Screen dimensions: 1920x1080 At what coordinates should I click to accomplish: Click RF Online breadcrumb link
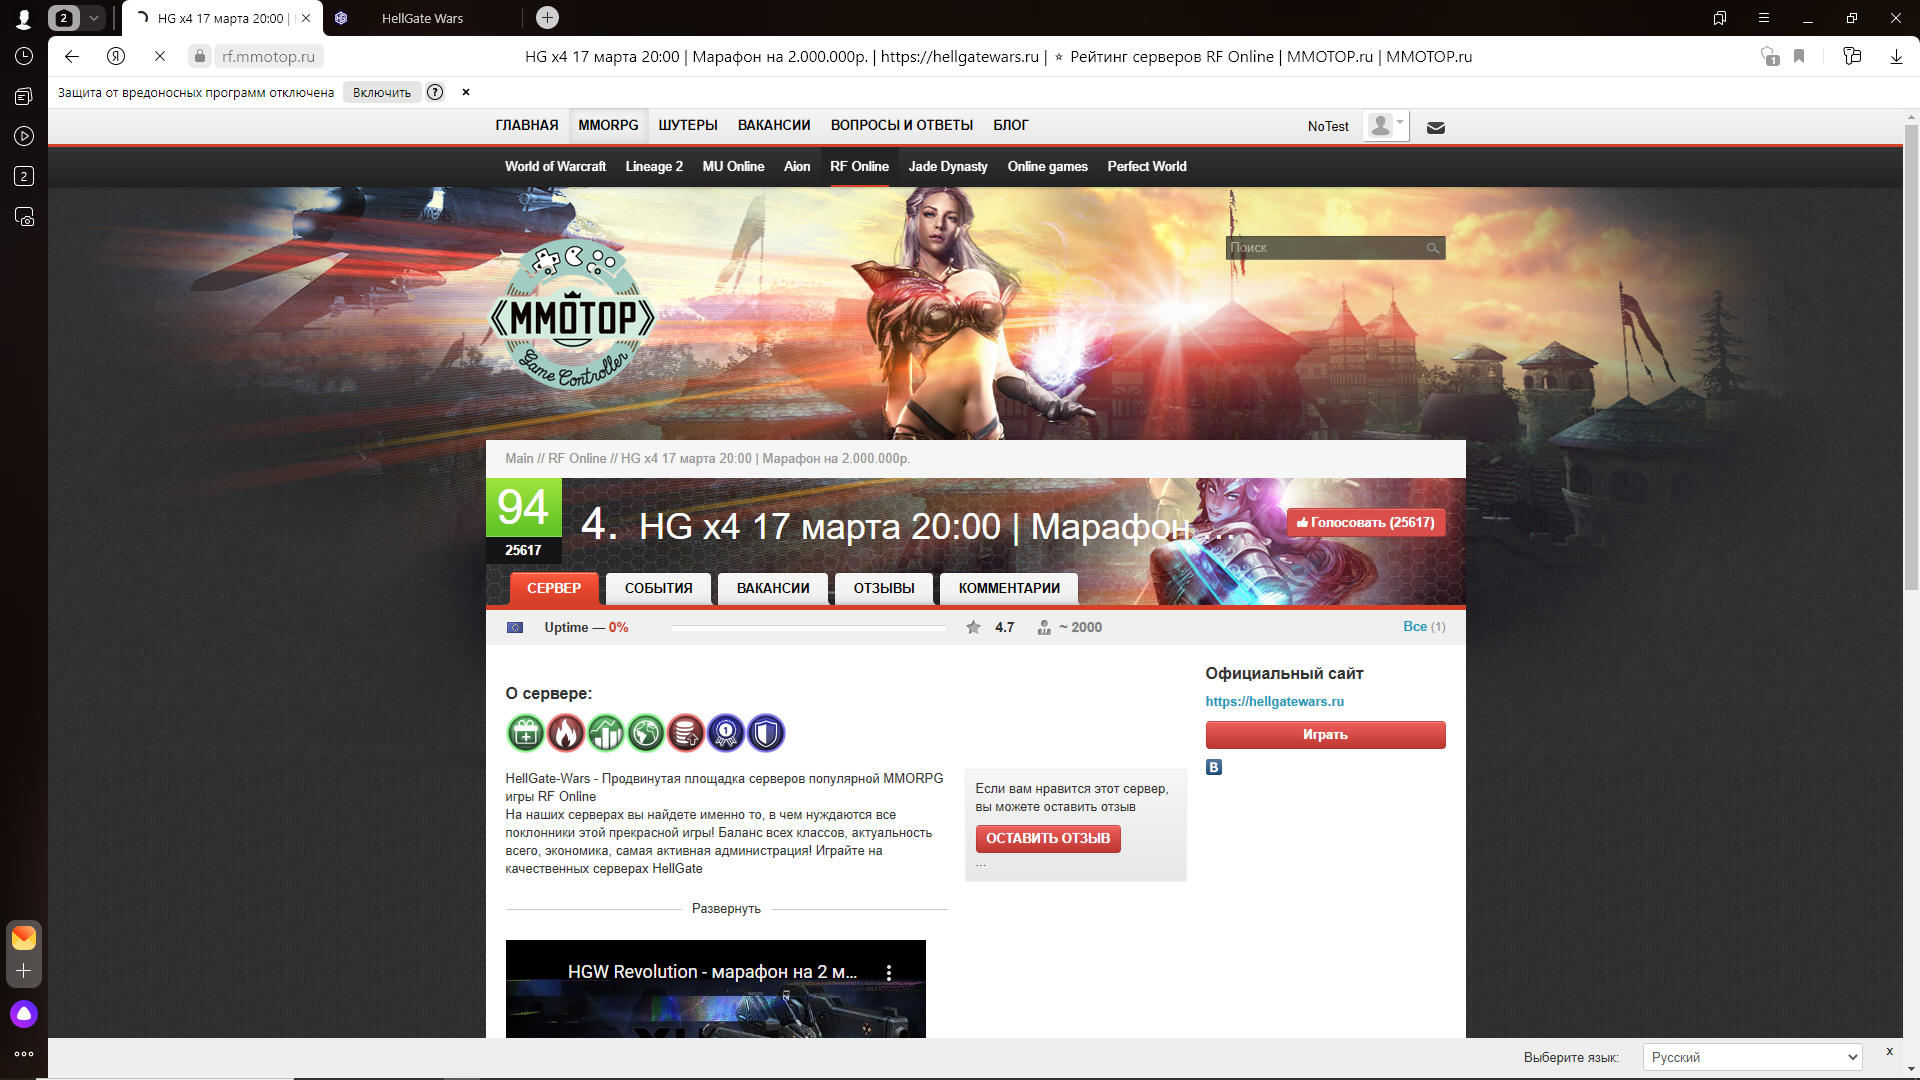click(x=577, y=458)
